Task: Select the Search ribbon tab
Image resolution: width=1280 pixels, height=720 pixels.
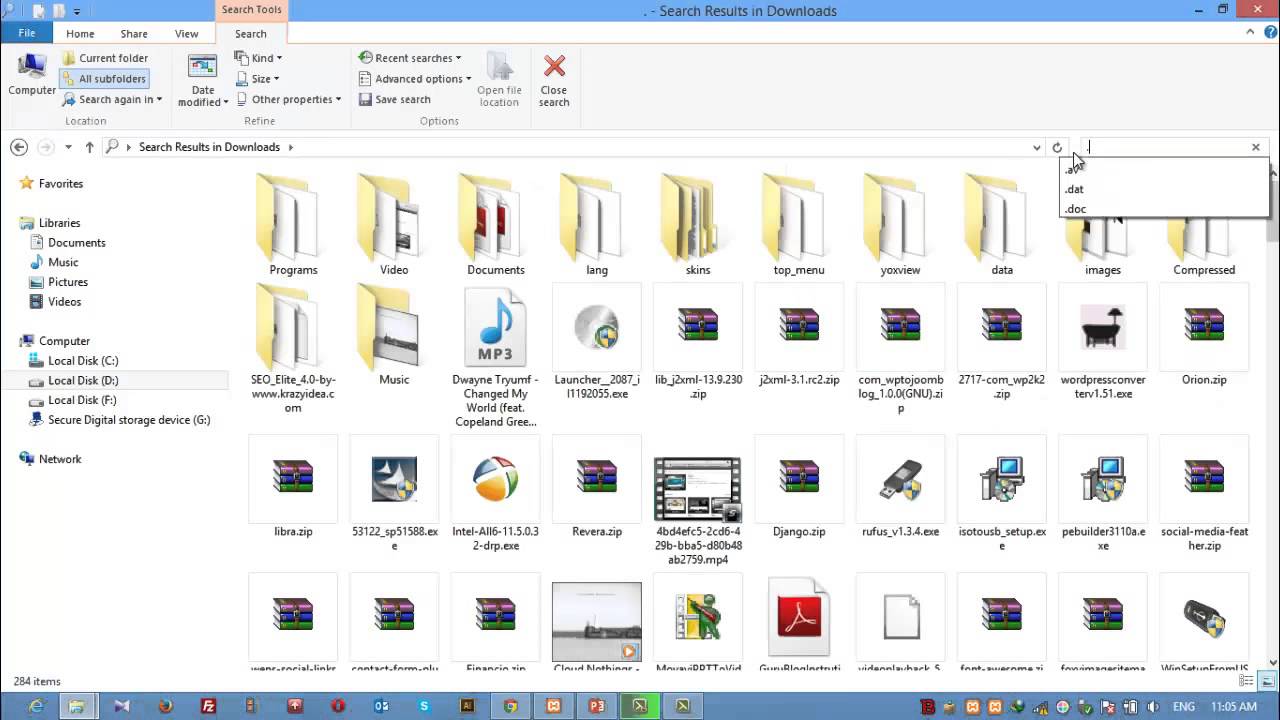Action: click(x=251, y=33)
